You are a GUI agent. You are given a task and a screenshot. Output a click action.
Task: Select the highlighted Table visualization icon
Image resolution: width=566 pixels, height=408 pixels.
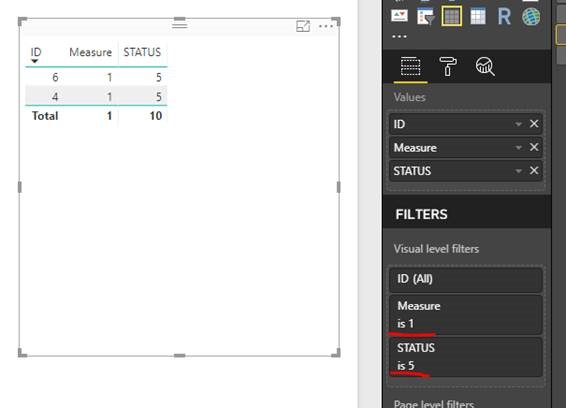pos(452,16)
